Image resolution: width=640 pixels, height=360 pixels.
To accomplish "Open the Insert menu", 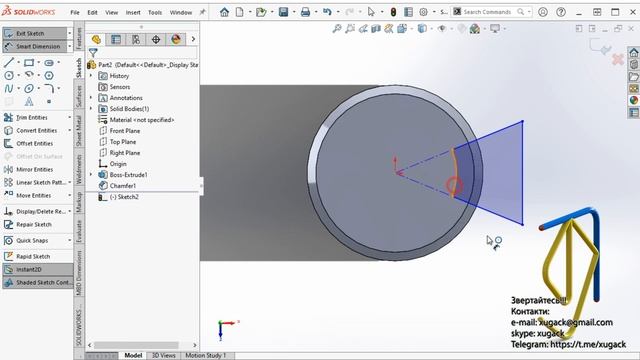I will 133,13.
